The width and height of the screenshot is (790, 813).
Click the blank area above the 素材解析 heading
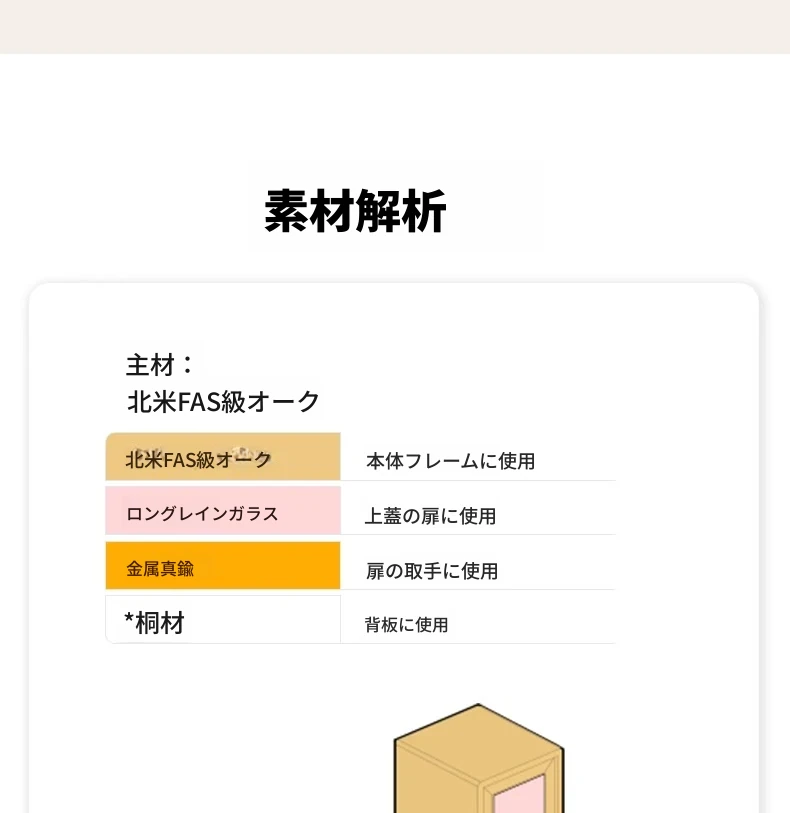pyautogui.click(x=395, y=110)
